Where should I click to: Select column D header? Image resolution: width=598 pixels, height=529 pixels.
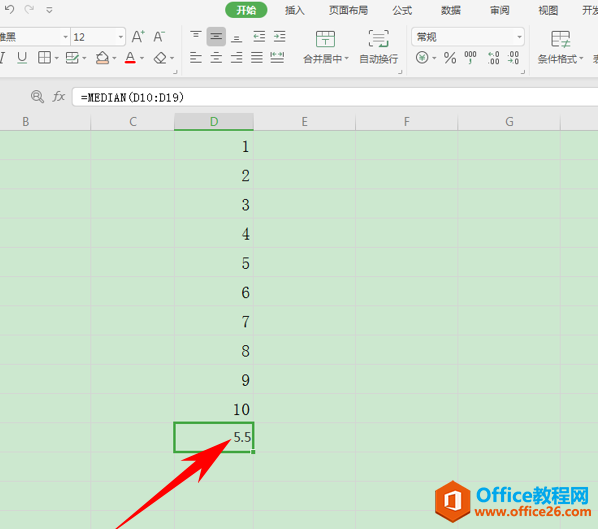pos(214,122)
